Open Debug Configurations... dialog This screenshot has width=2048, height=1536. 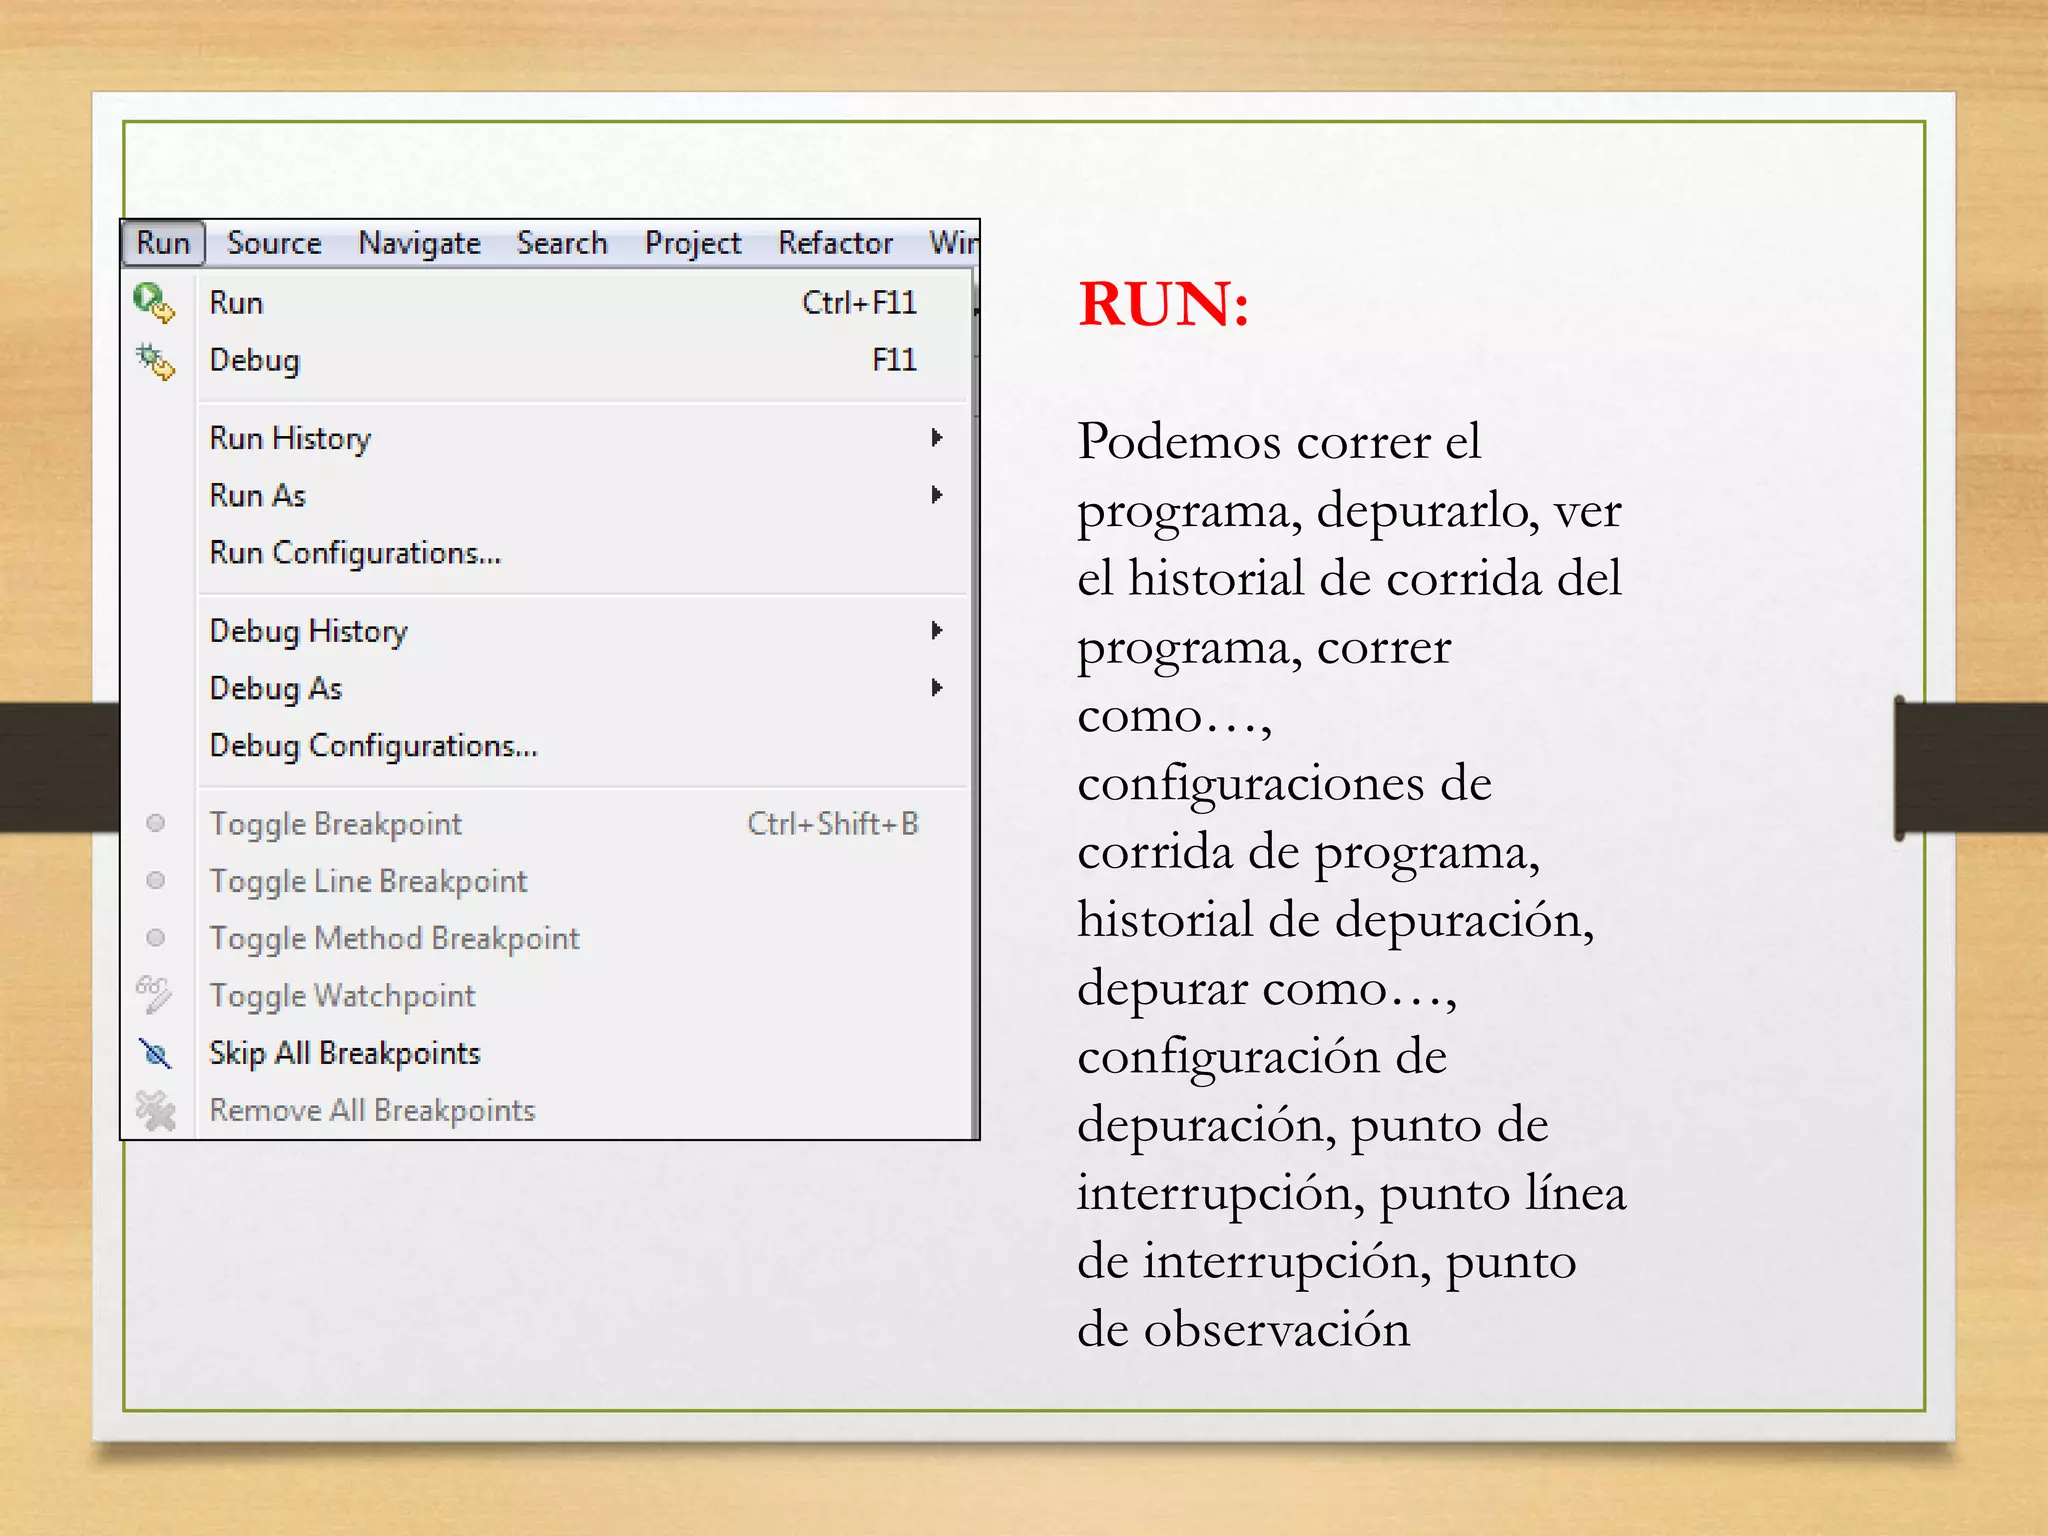click(x=546, y=745)
